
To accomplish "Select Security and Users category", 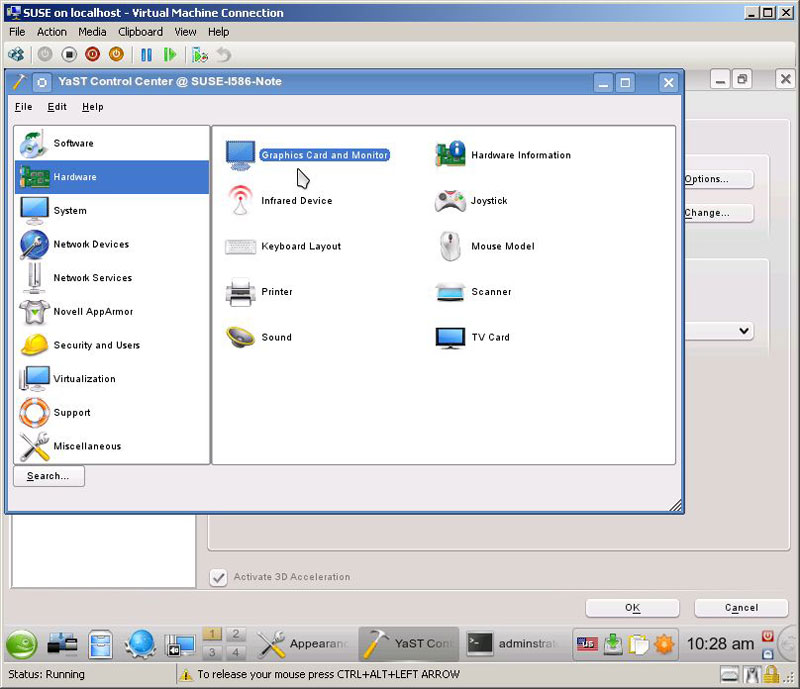I will [x=112, y=346].
